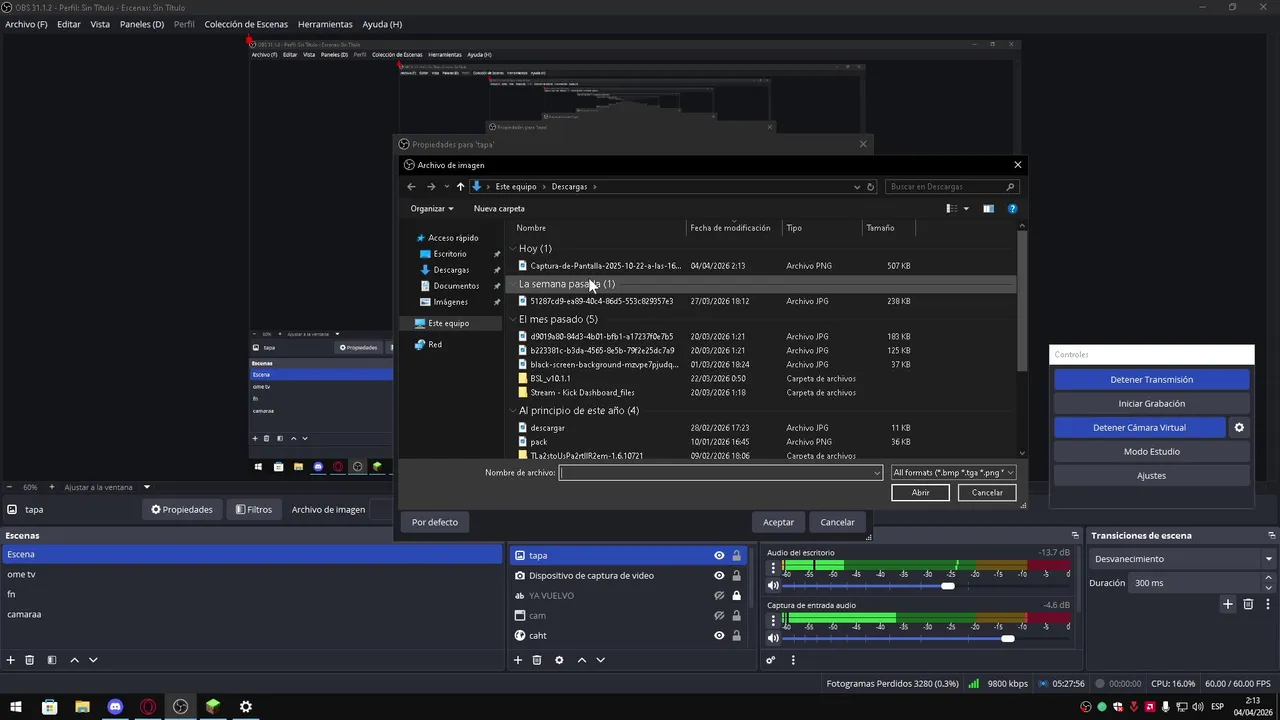Move source down in sources list

coord(600,660)
